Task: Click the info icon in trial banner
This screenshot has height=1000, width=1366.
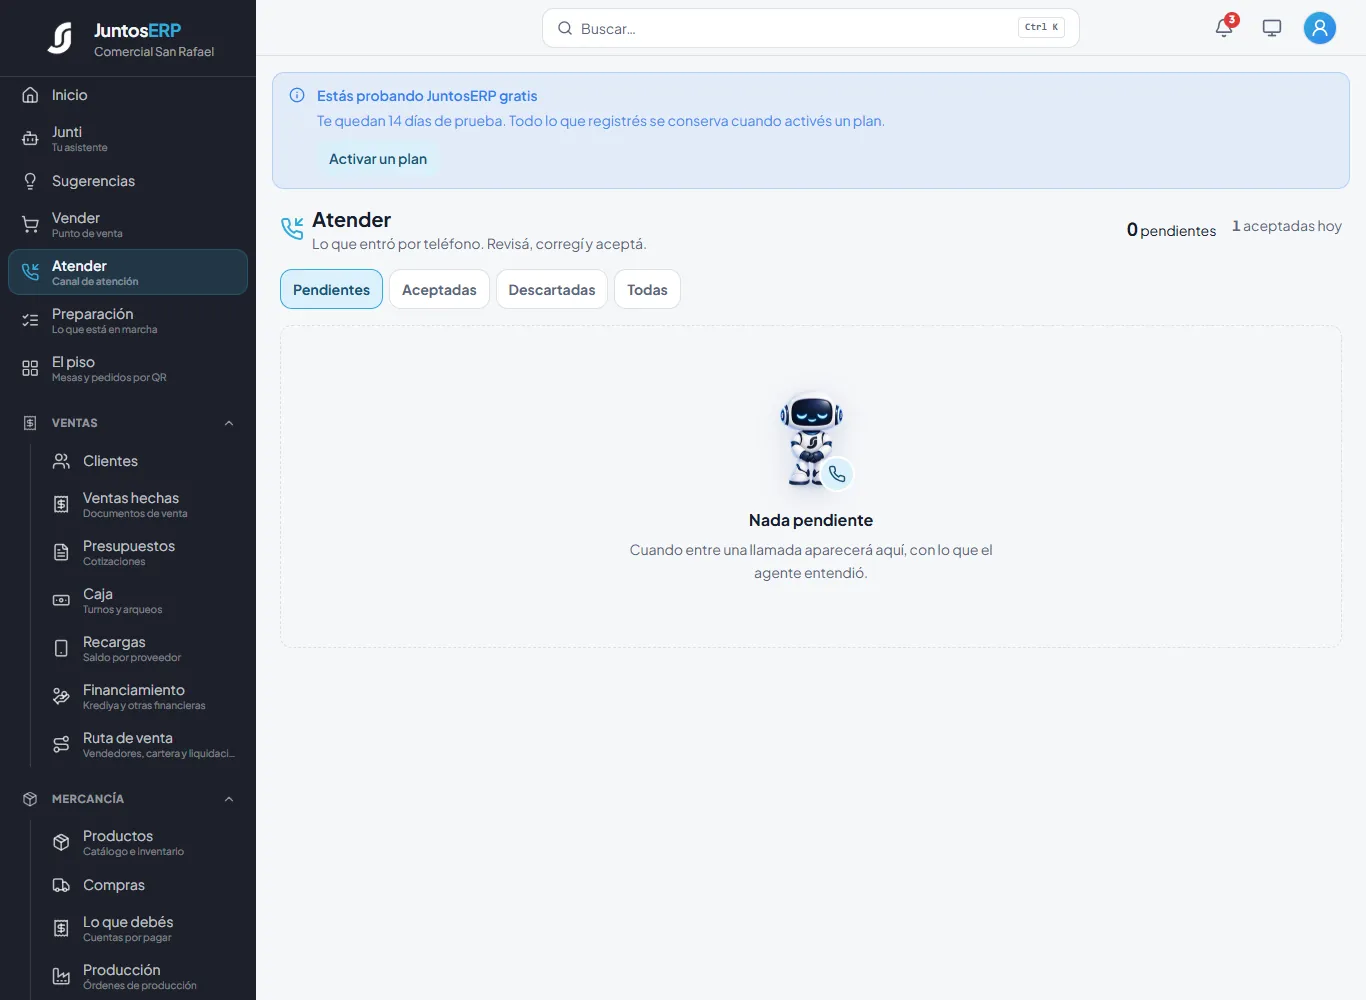Action: point(297,96)
